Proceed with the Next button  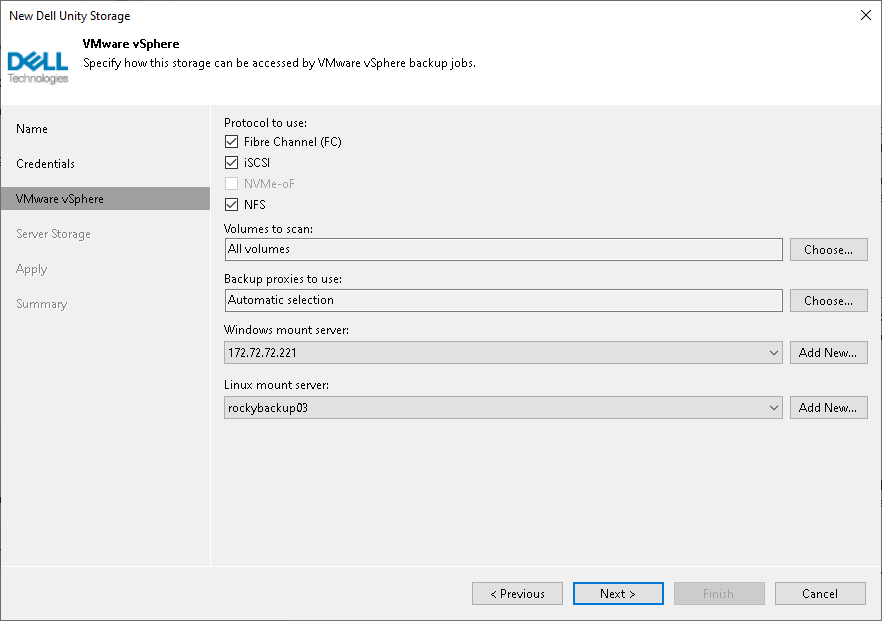(618, 593)
